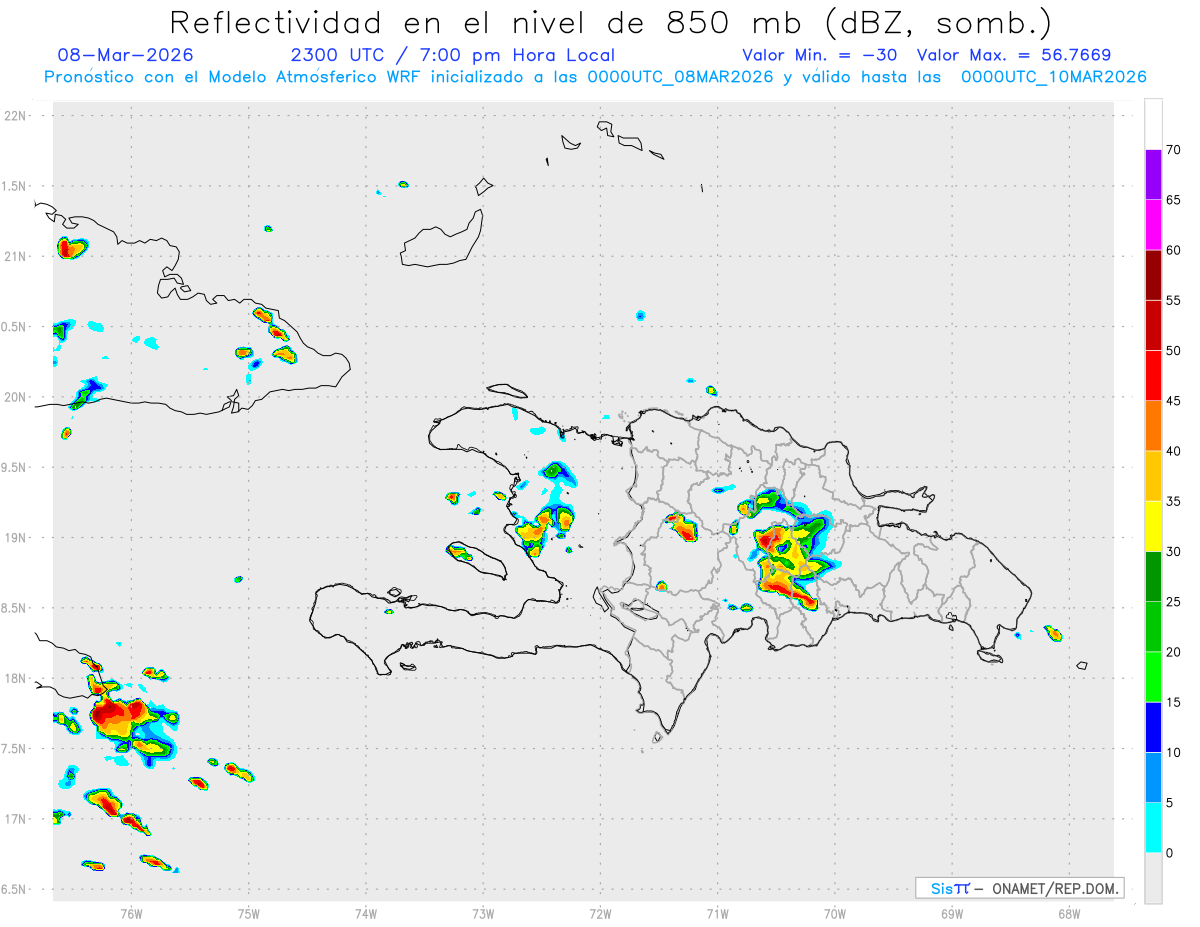Select the '74W' longitude label
Image resolution: width=1200 pixels, height=927 pixels.
click(x=366, y=912)
